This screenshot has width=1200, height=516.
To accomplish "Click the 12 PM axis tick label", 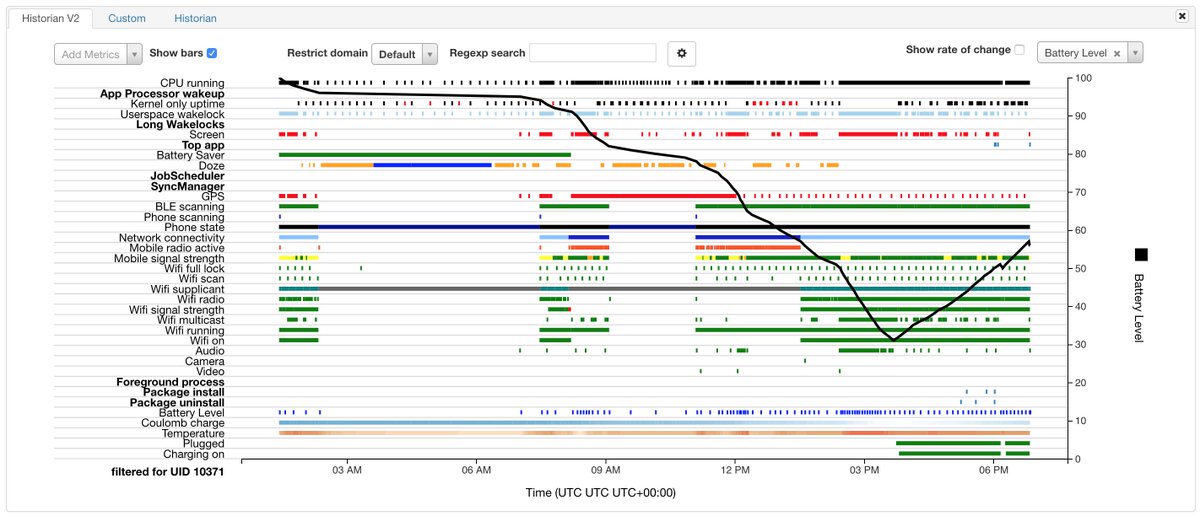I will [x=735, y=469].
